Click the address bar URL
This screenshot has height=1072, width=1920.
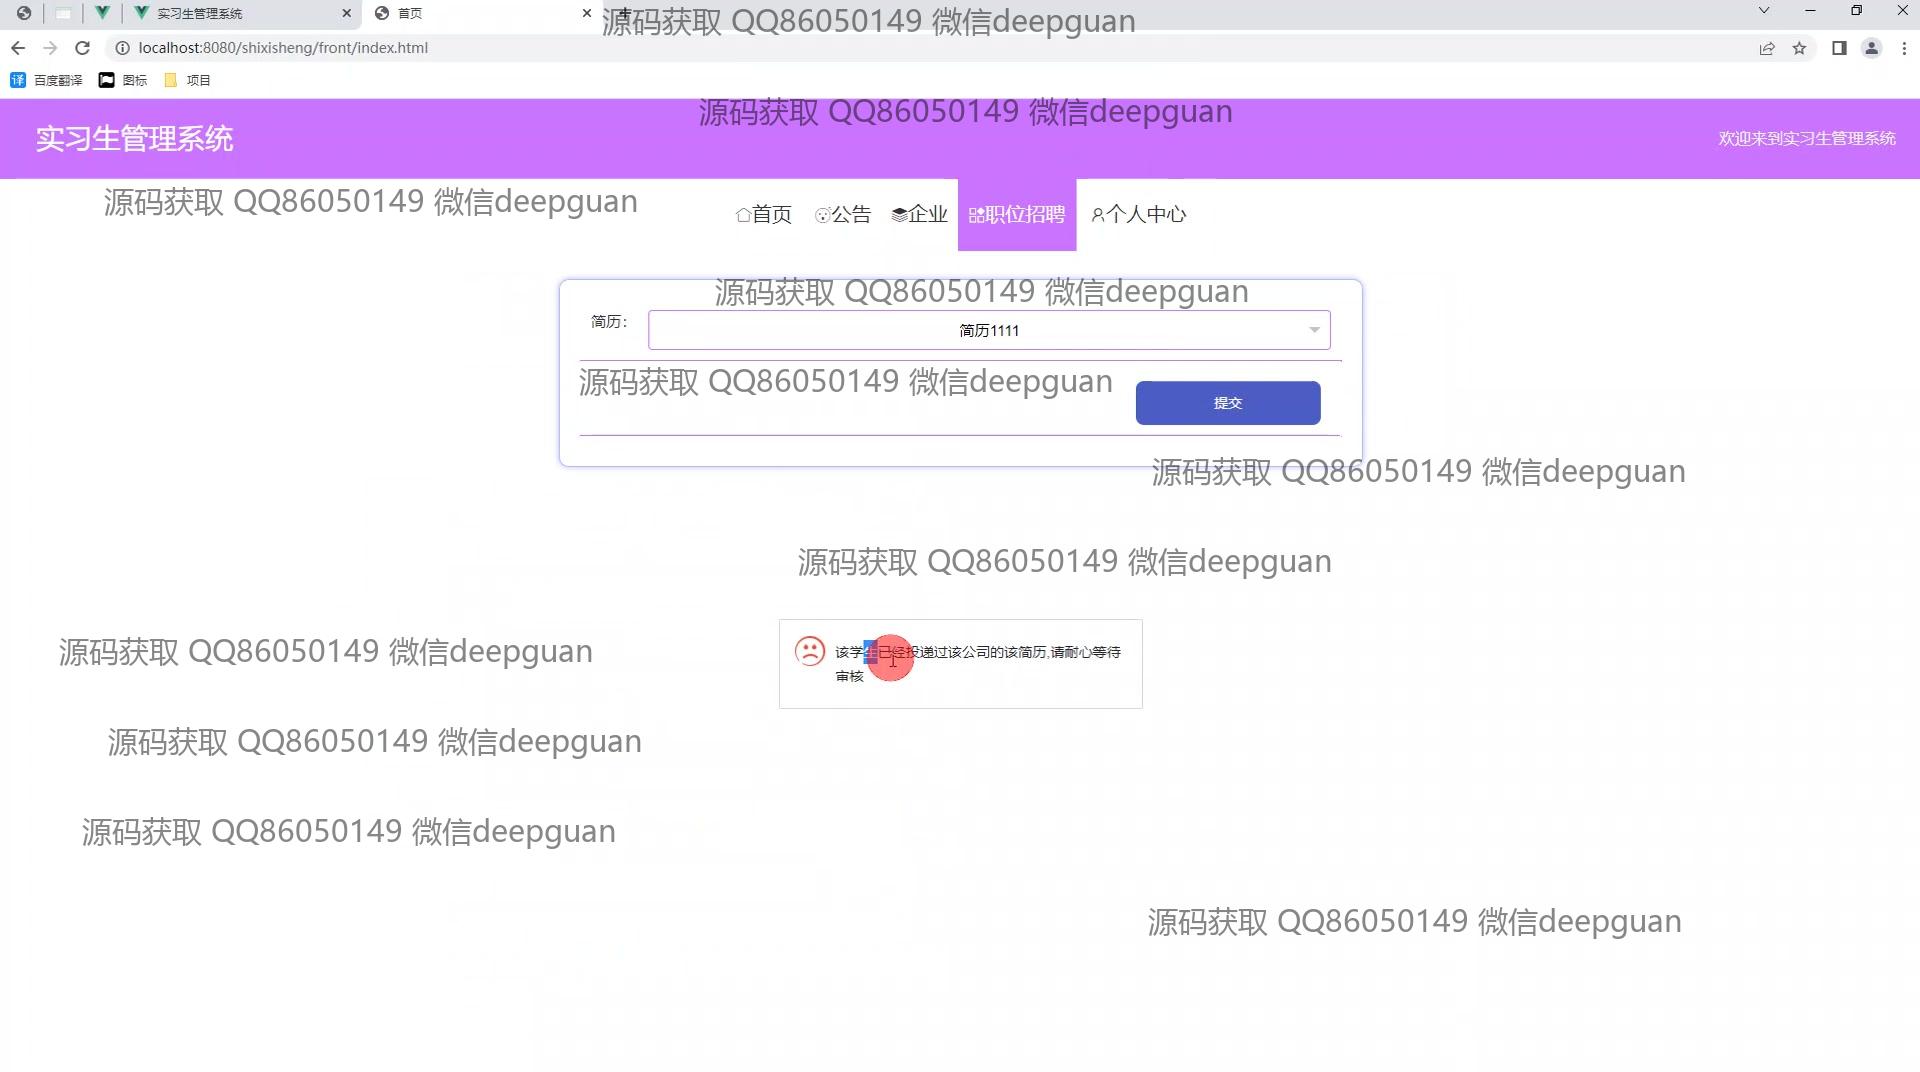click(283, 48)
